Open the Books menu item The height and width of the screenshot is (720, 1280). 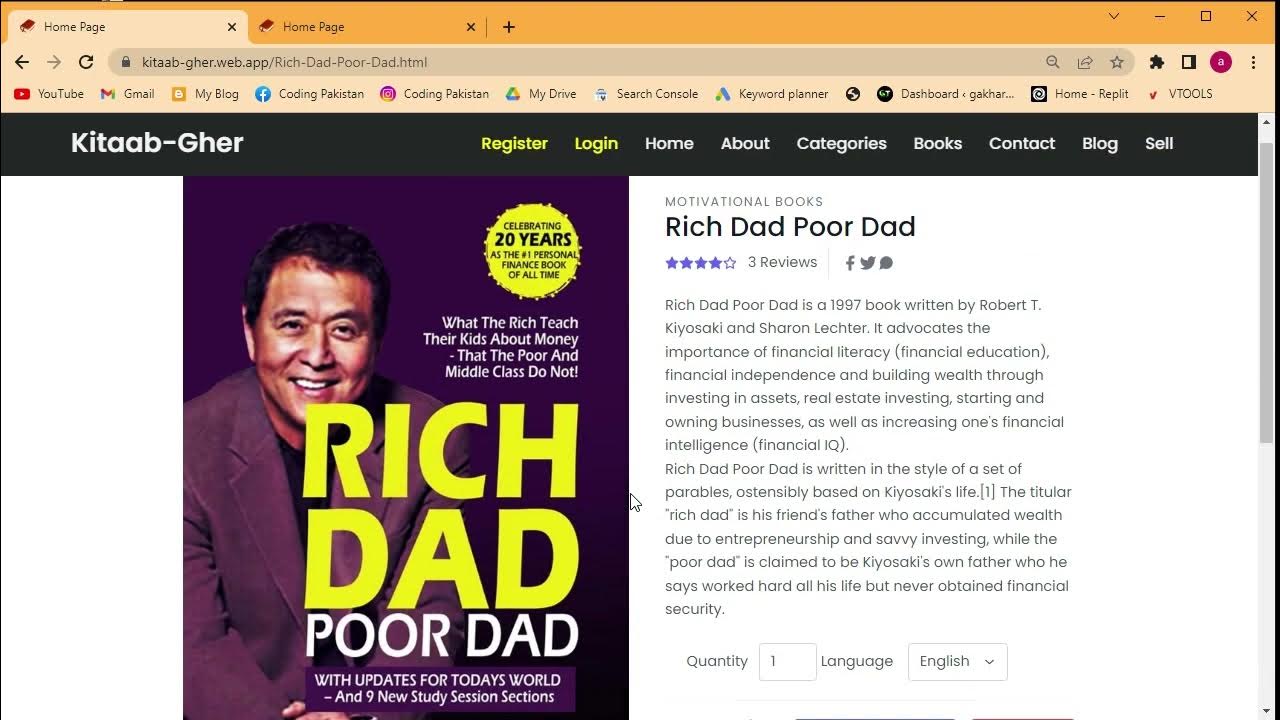(x=938, y=144)
